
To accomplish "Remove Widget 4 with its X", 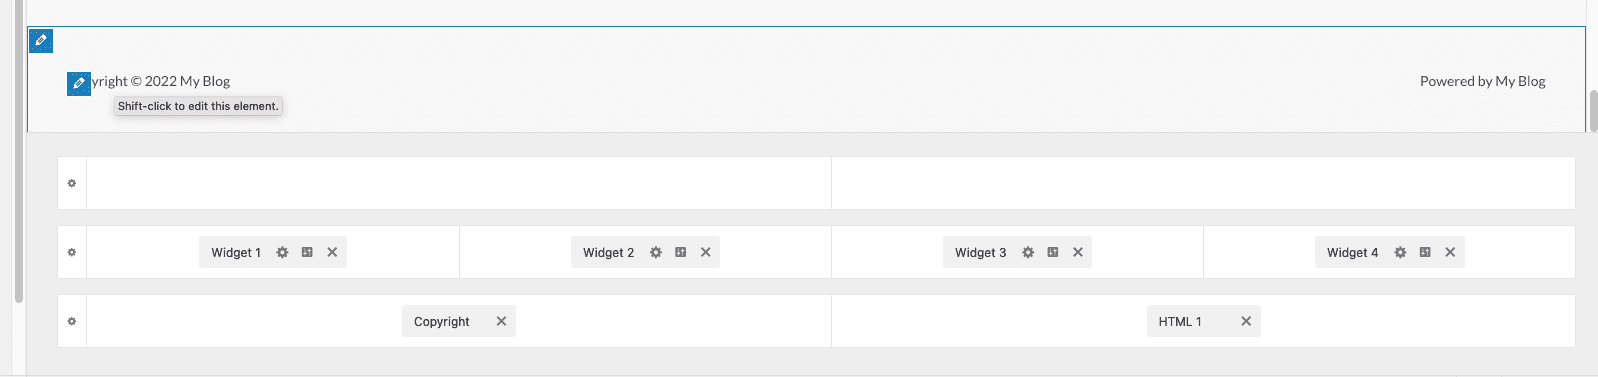I will pyautogui.click(x=1450, y=252).
